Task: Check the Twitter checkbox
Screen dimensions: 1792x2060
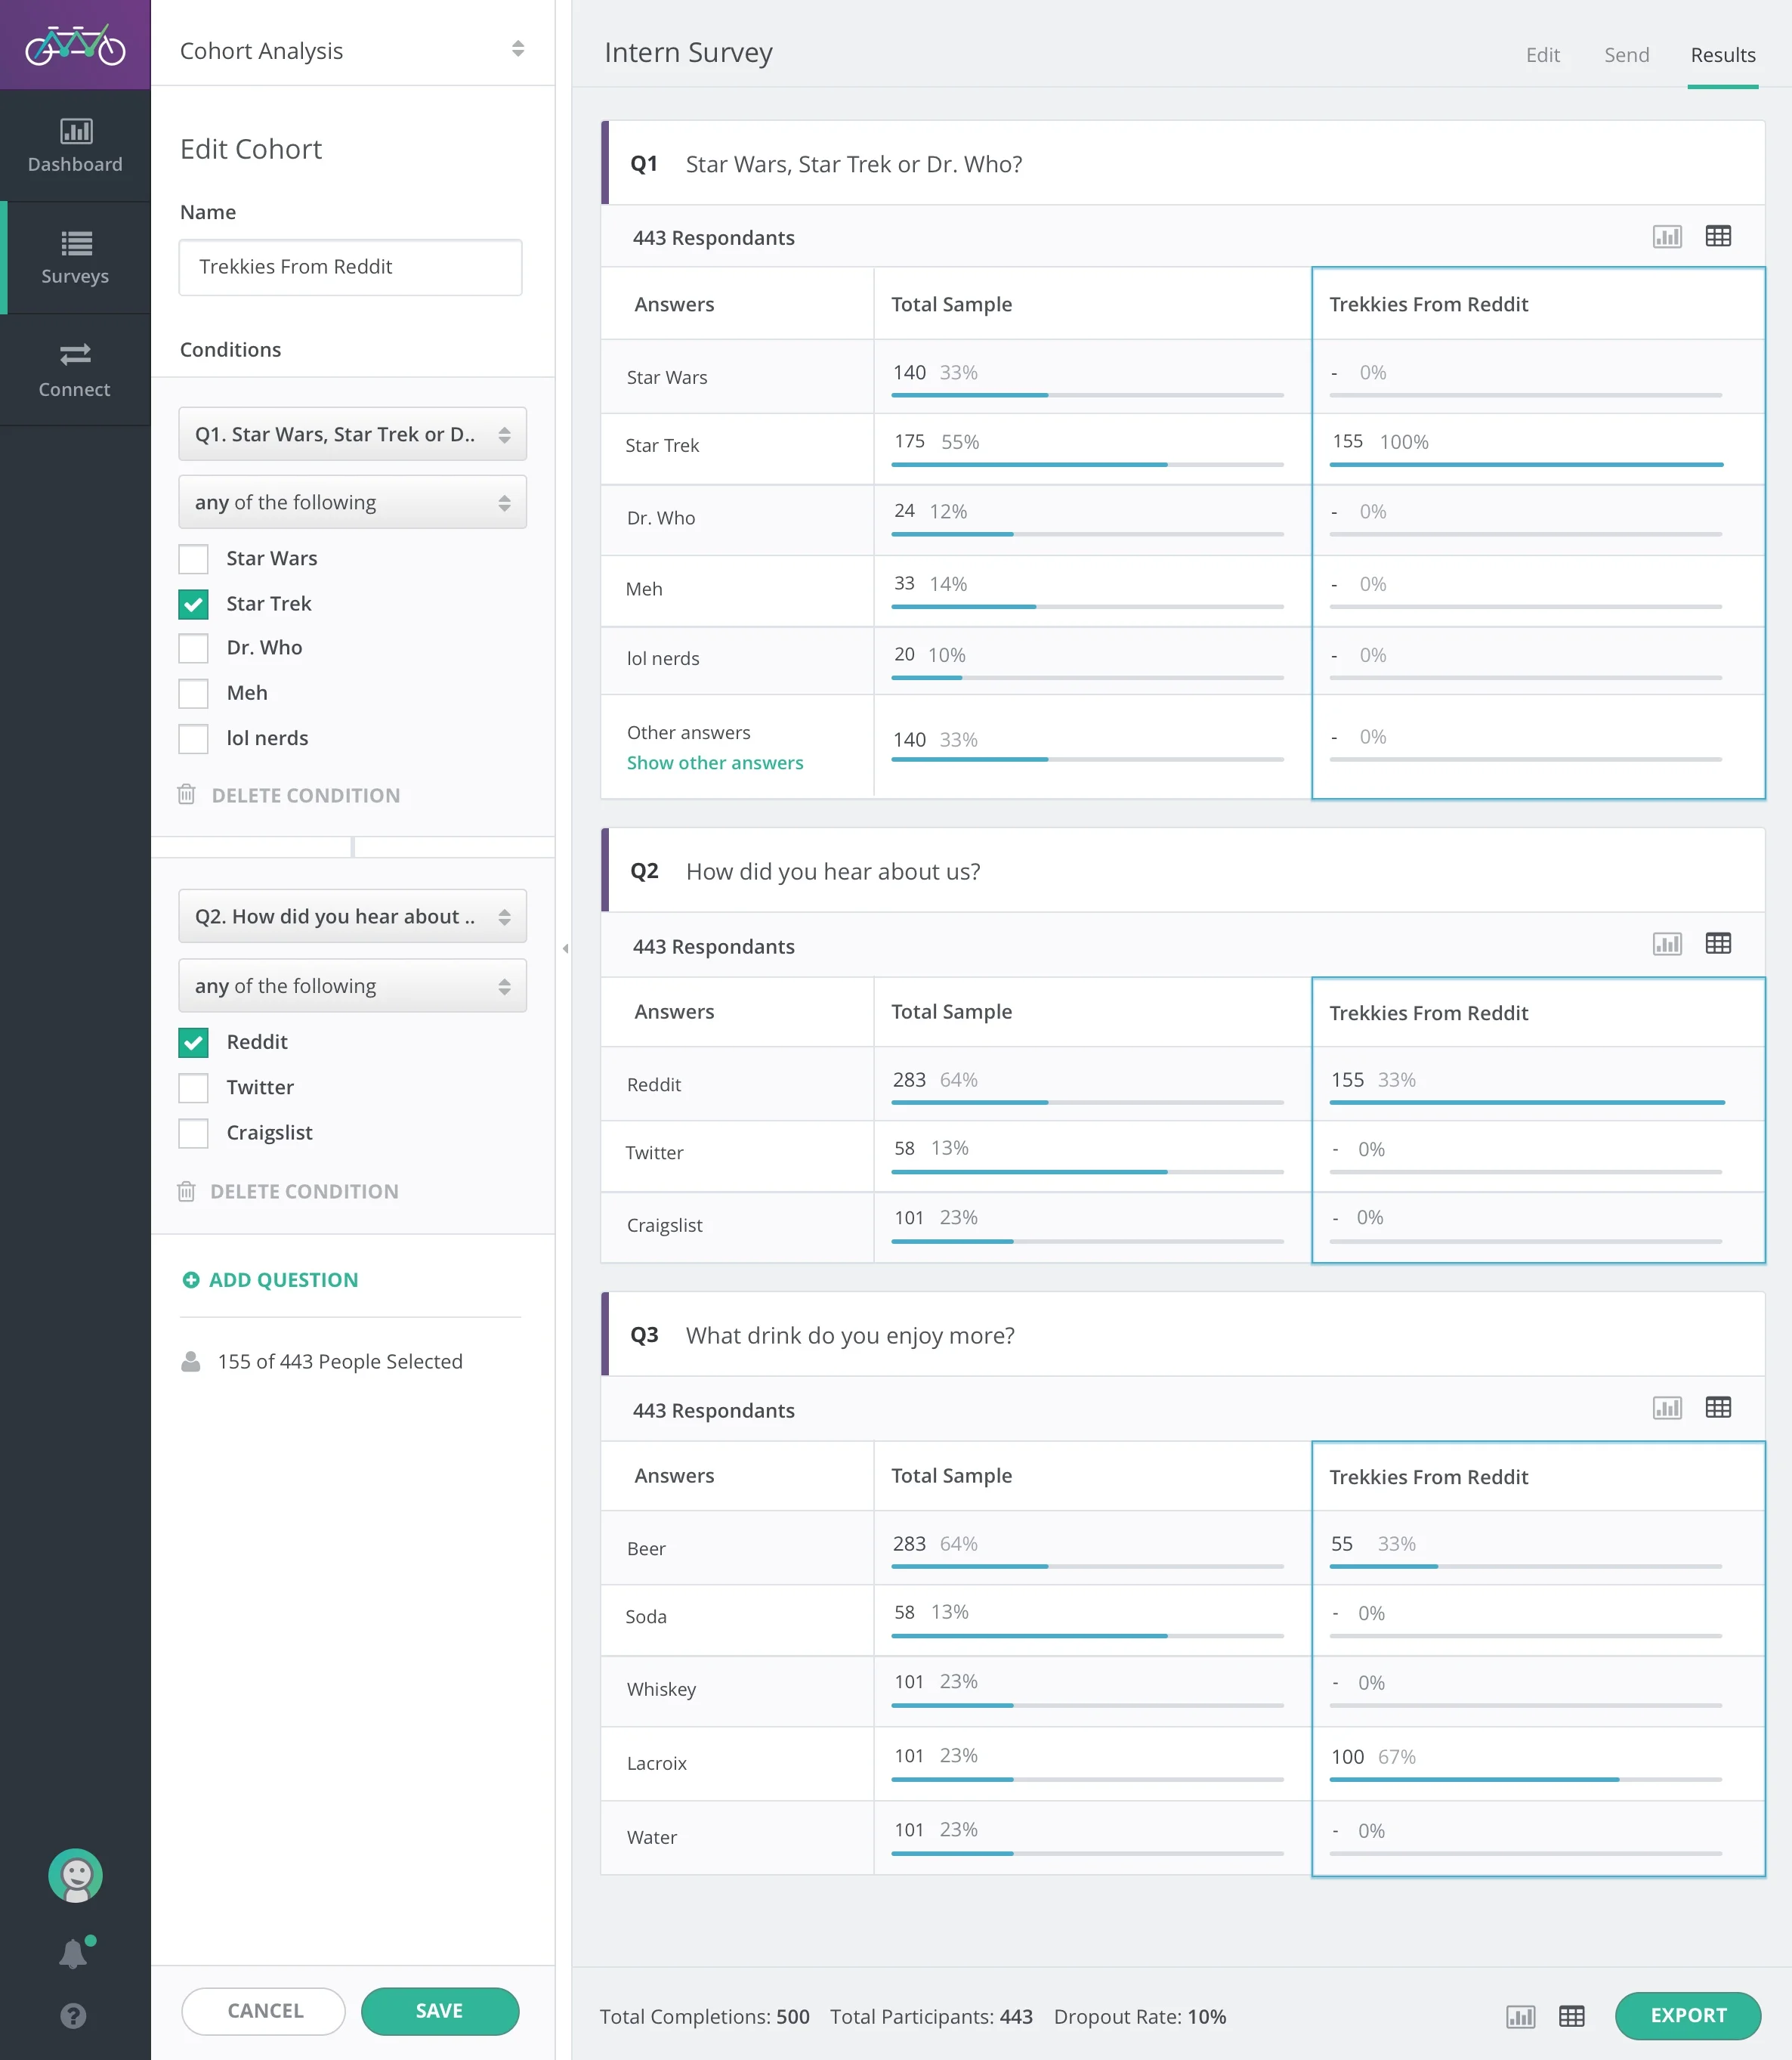Action: (193, 1088)
